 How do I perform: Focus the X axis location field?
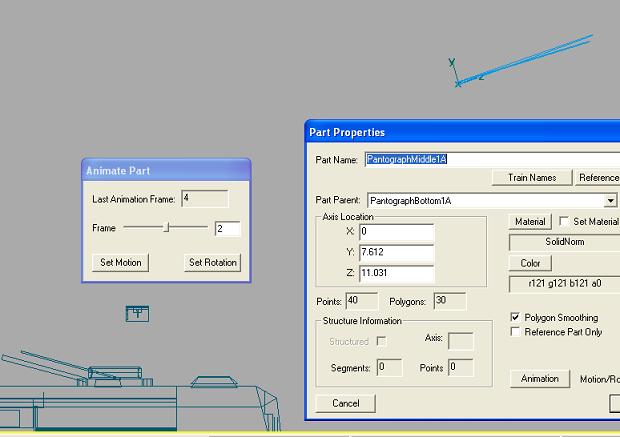coord(396,232)
